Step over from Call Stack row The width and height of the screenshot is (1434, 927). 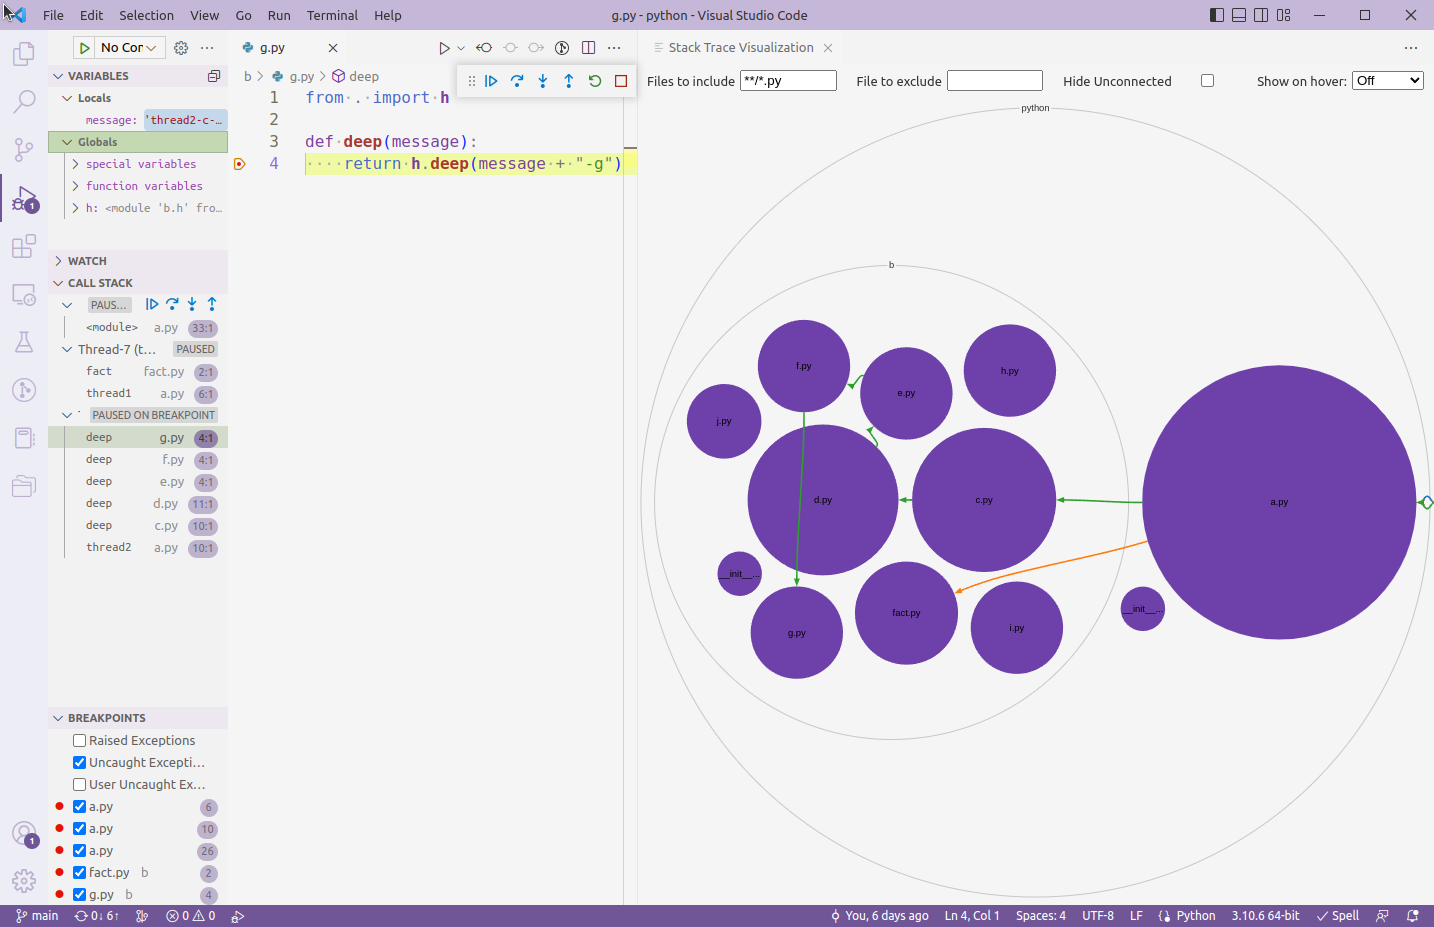(x=172, y=304)
